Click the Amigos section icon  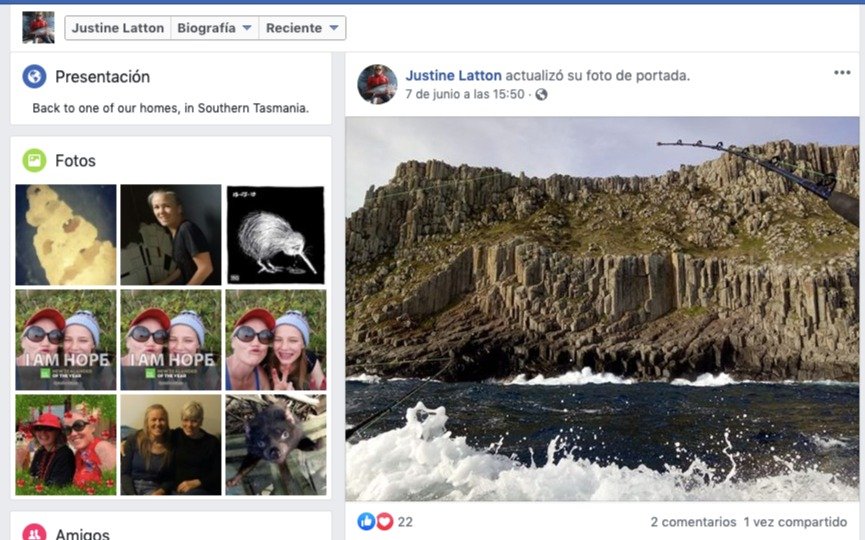35,533
